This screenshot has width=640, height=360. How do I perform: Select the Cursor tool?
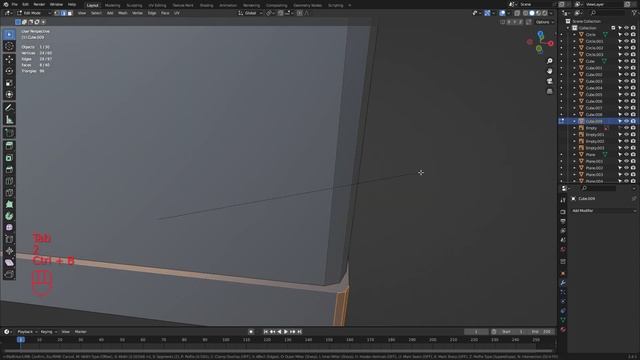[x=9, y=47]
